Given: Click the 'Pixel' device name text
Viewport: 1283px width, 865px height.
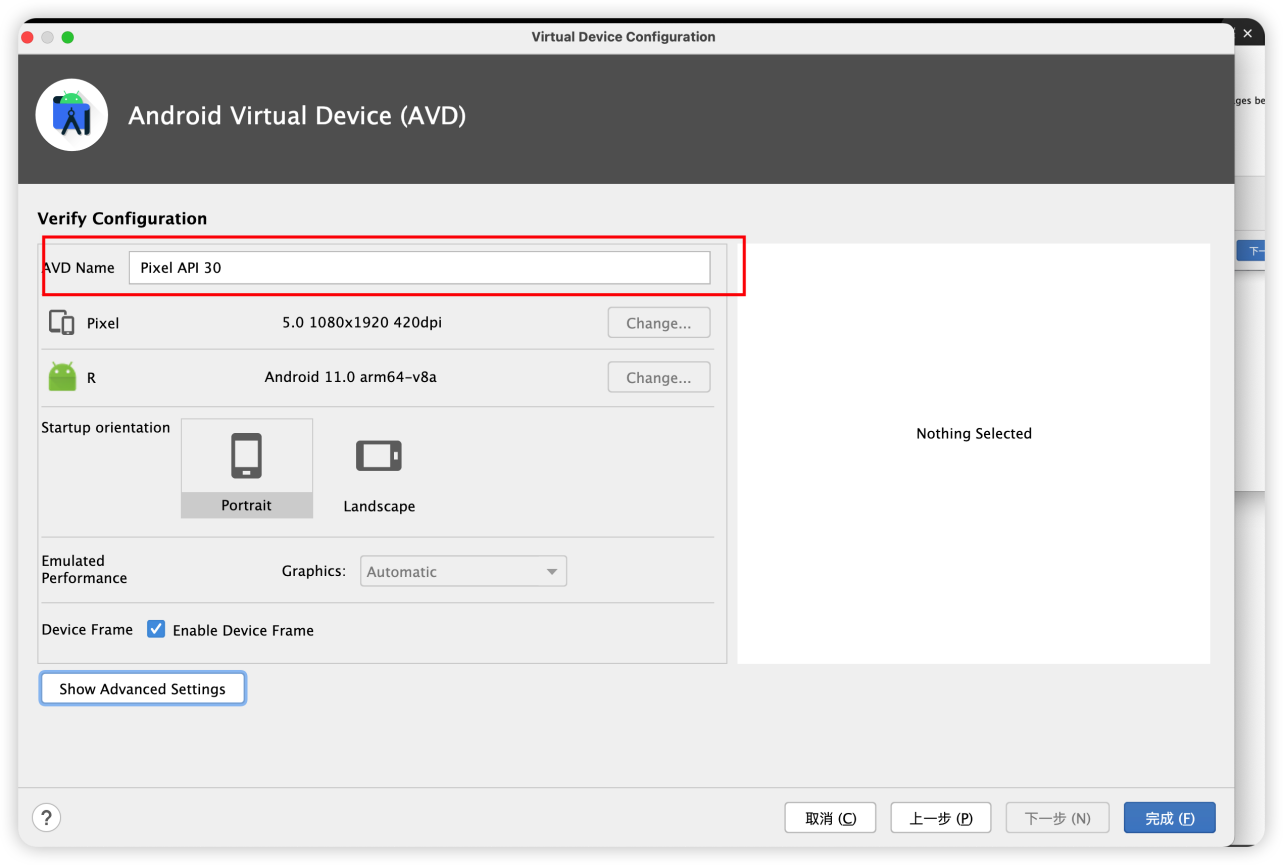Looking at the screenshot, I should click(103, 323).
